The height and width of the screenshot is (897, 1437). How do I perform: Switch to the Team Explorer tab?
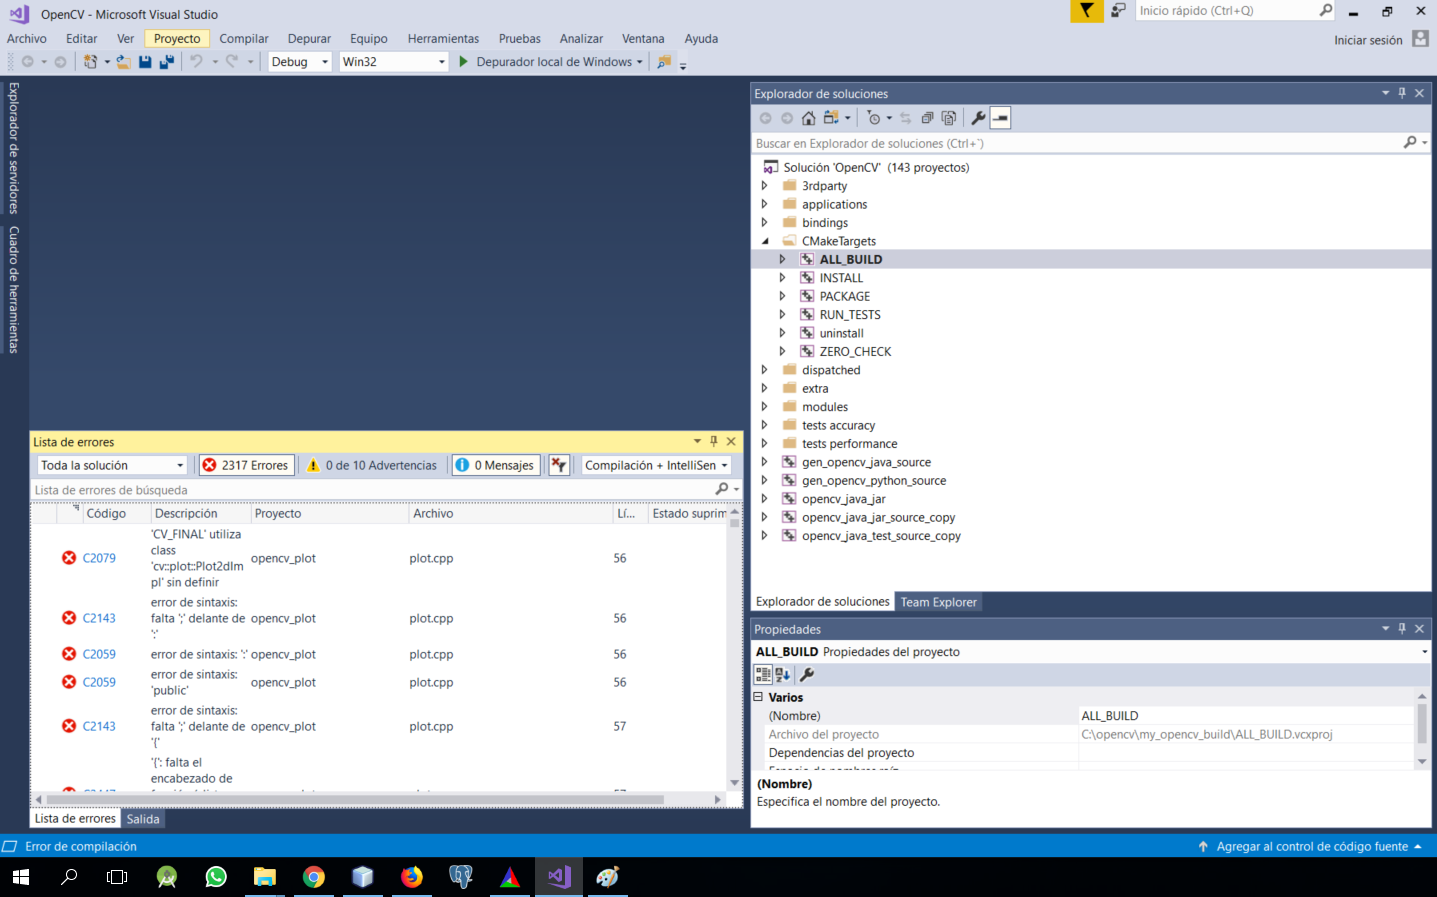[x=938, y=602]
